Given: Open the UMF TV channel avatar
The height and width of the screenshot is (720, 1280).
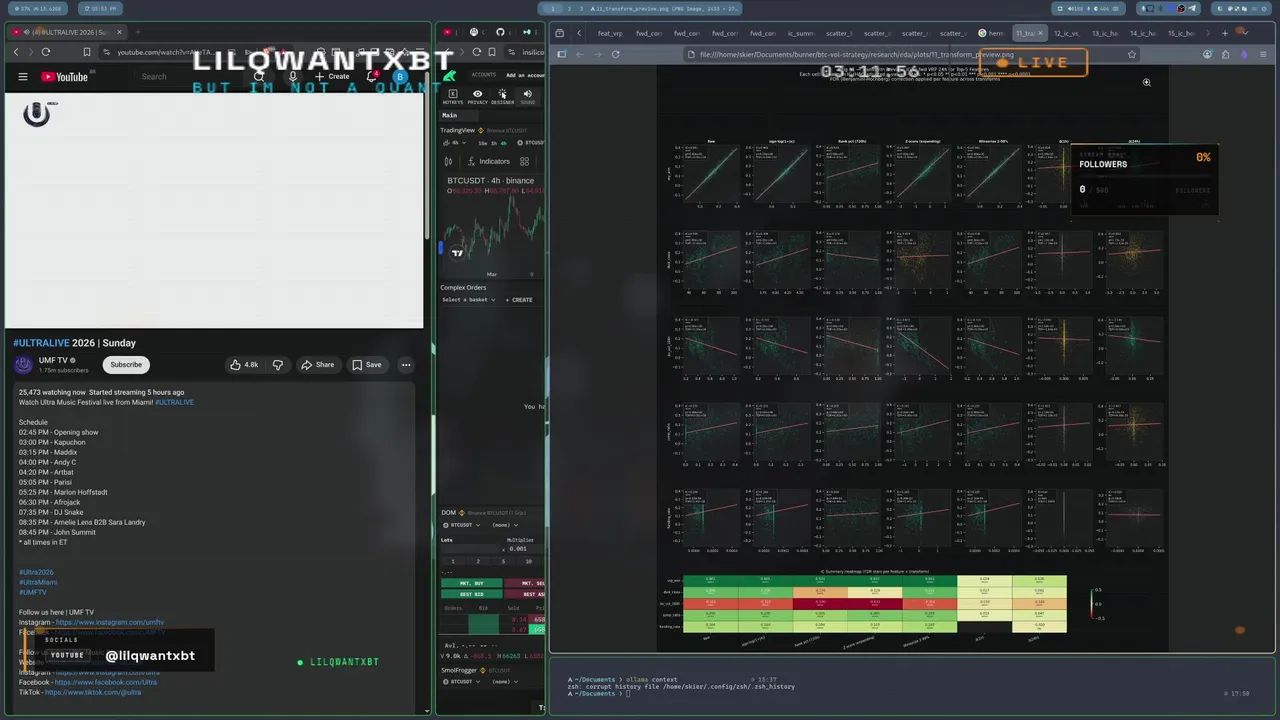Looking at the screenshot, I should (x=23, y=365).
